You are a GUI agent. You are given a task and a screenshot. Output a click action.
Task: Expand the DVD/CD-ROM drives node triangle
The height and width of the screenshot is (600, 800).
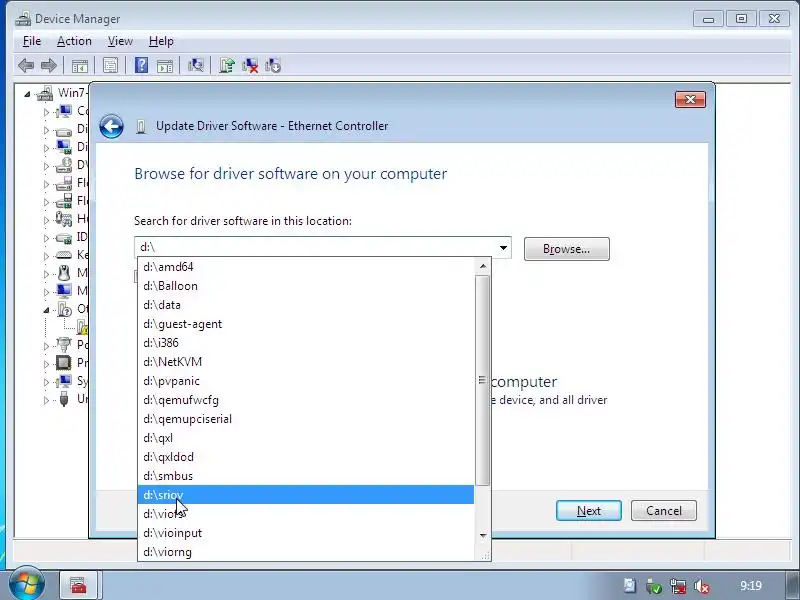point(46,166)
